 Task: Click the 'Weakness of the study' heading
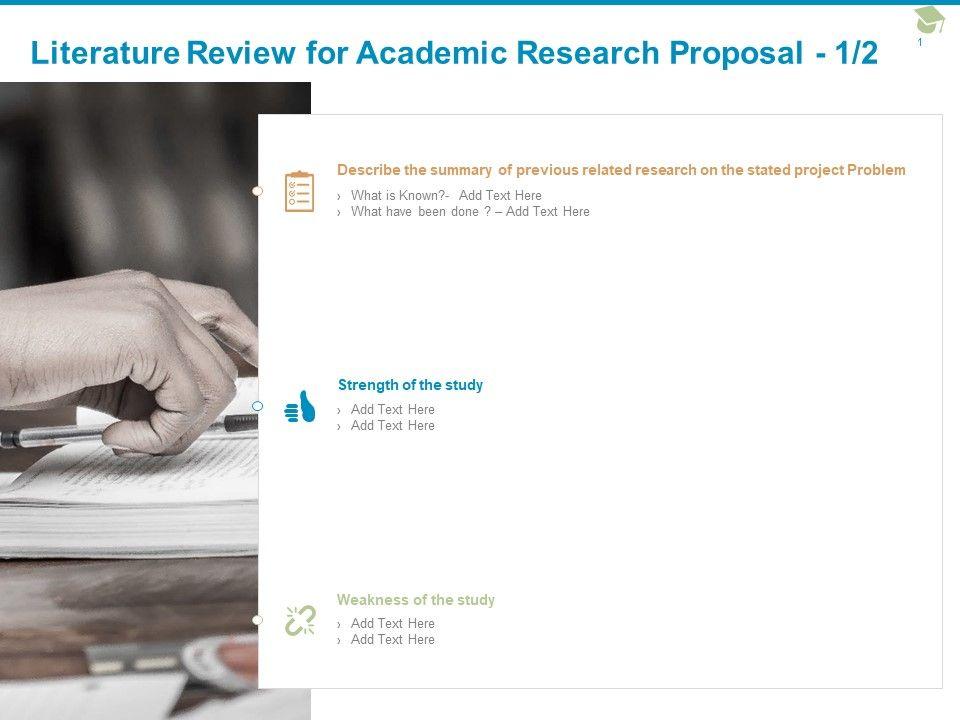pyautogui.click(x=415, y=600)
